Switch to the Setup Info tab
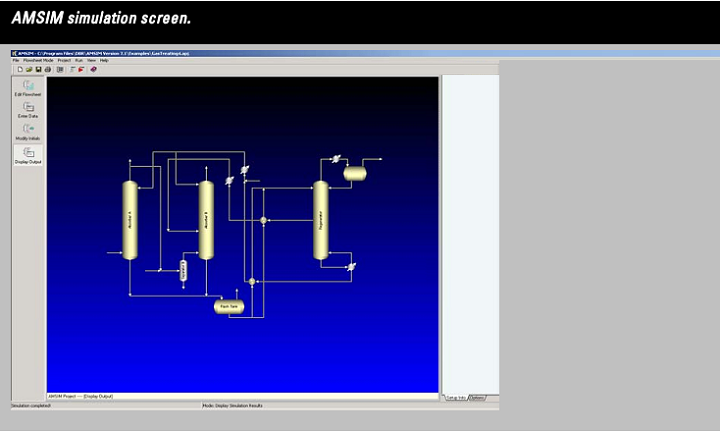720x432 pixels. (456, 398)
